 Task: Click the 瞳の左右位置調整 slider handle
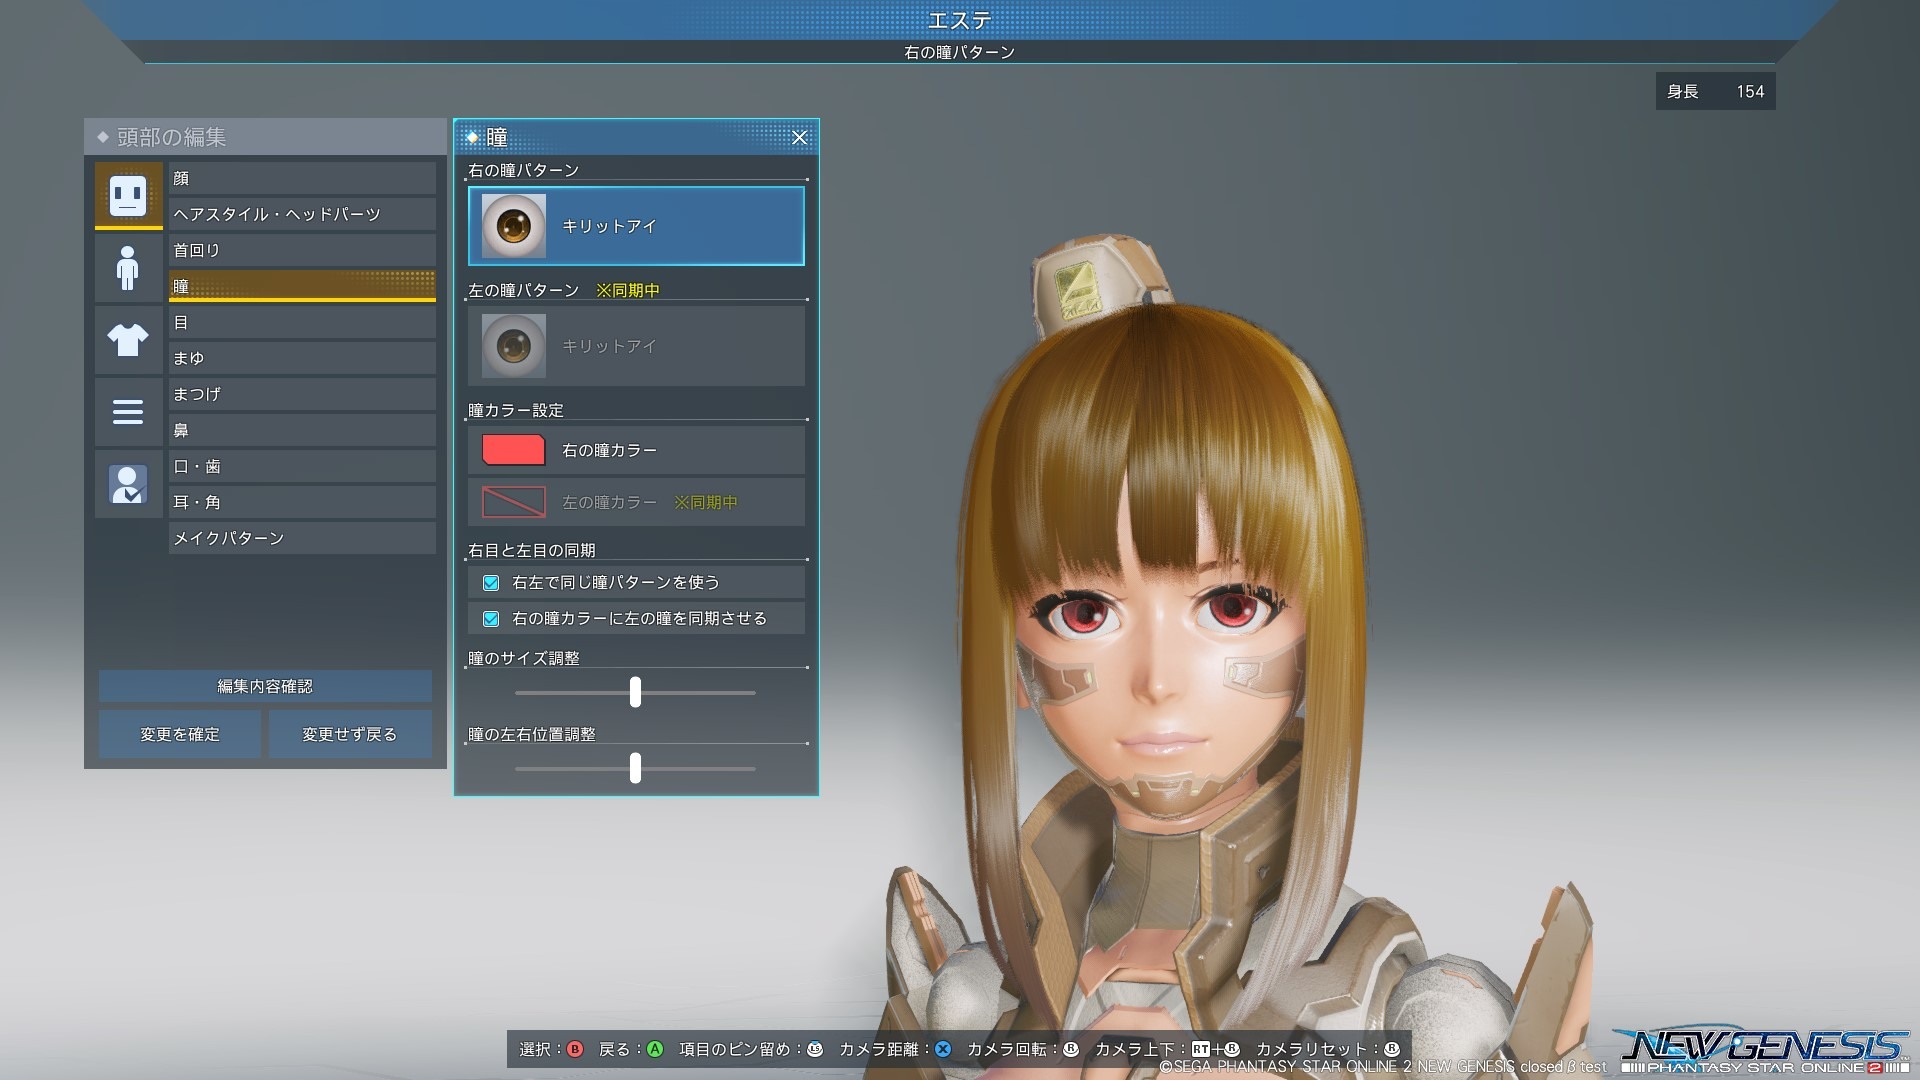coord(635,768)
